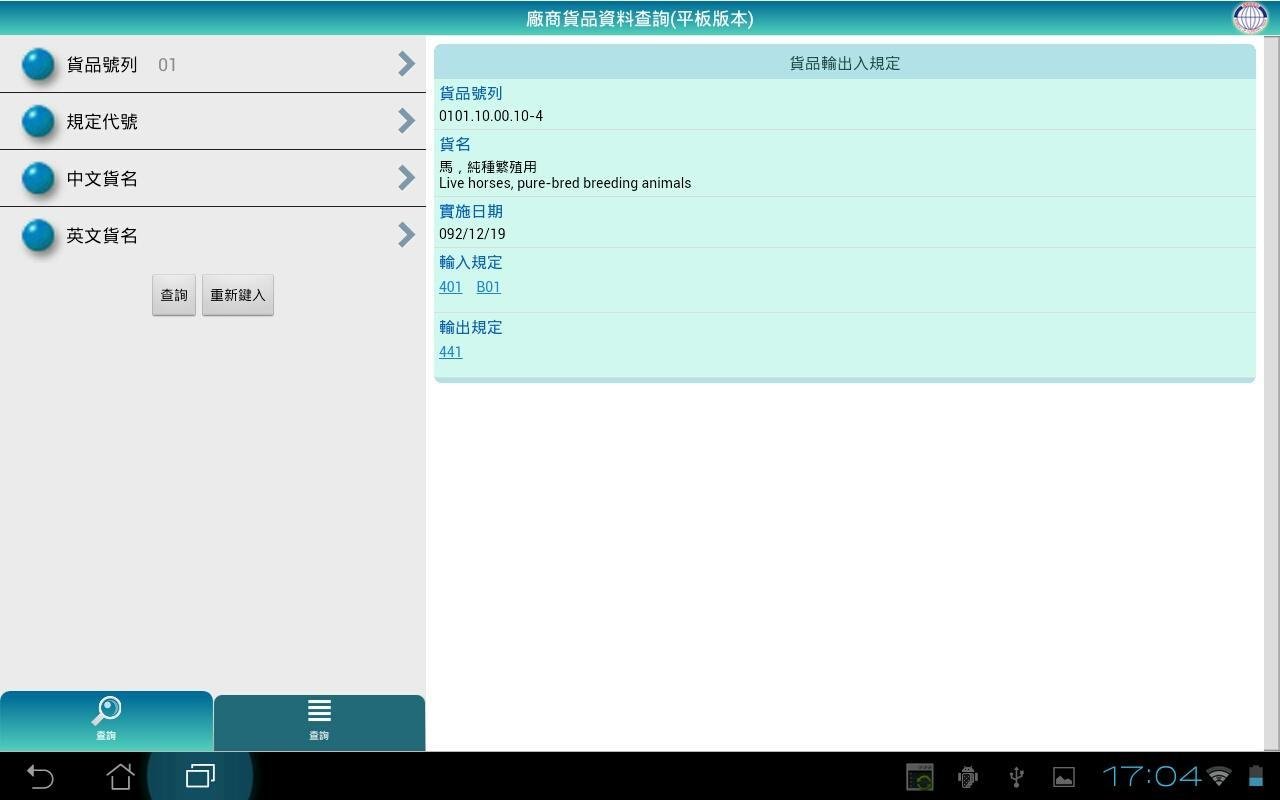1280x800 pixels.
Task: Click the 查詢 search button
Action: 174,295
